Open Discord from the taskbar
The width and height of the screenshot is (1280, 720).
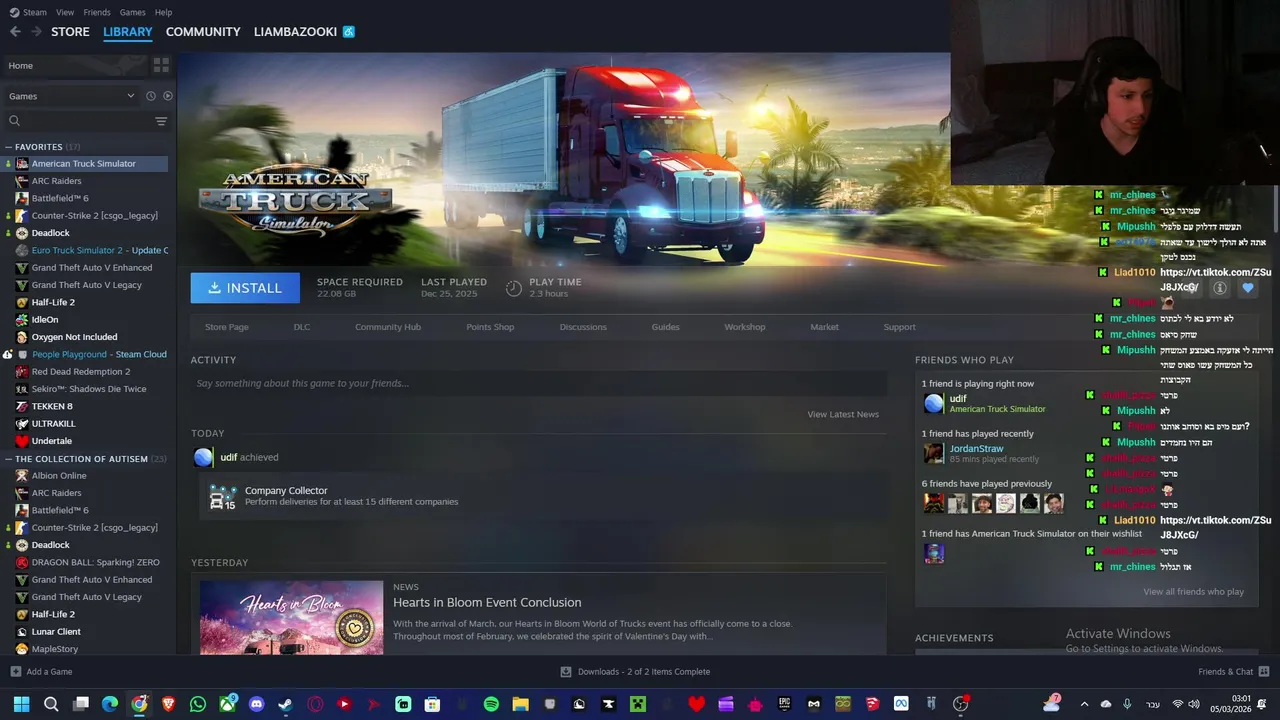pos(256,704)
